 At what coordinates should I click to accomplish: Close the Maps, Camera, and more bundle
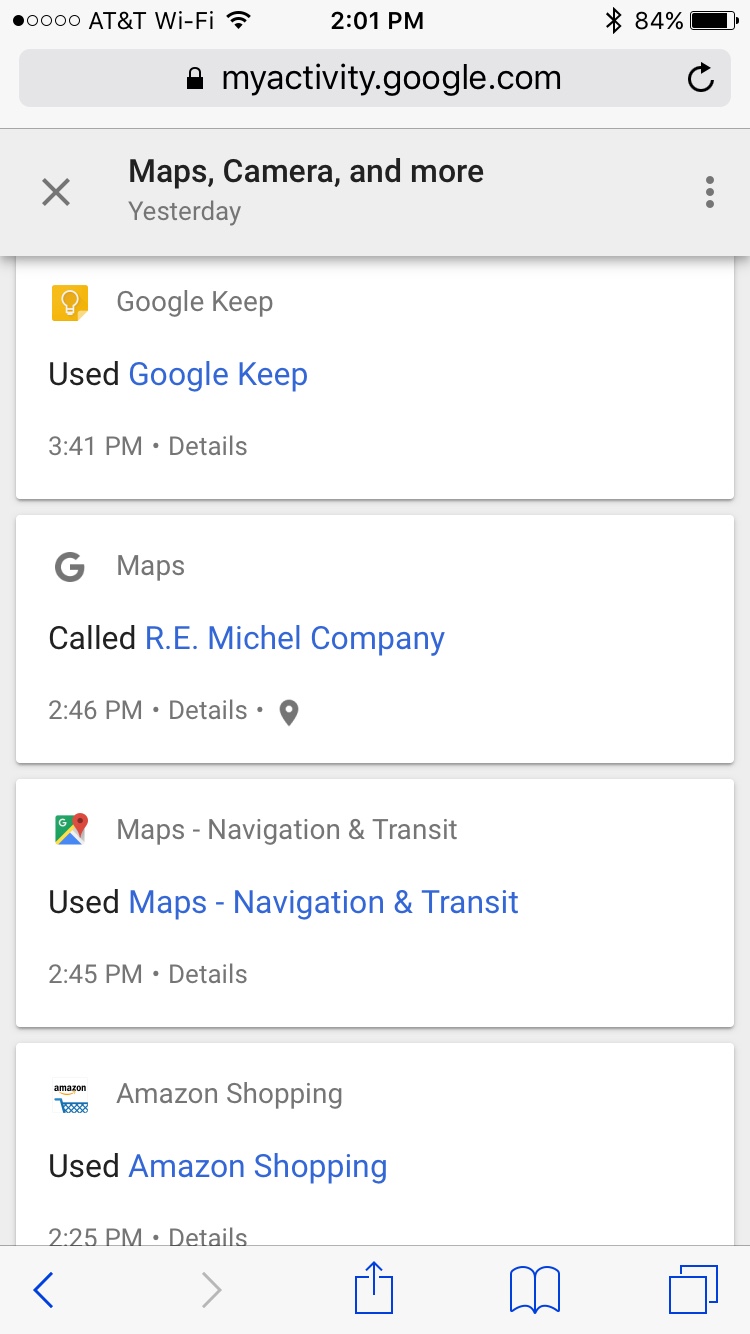pos(56,192)
